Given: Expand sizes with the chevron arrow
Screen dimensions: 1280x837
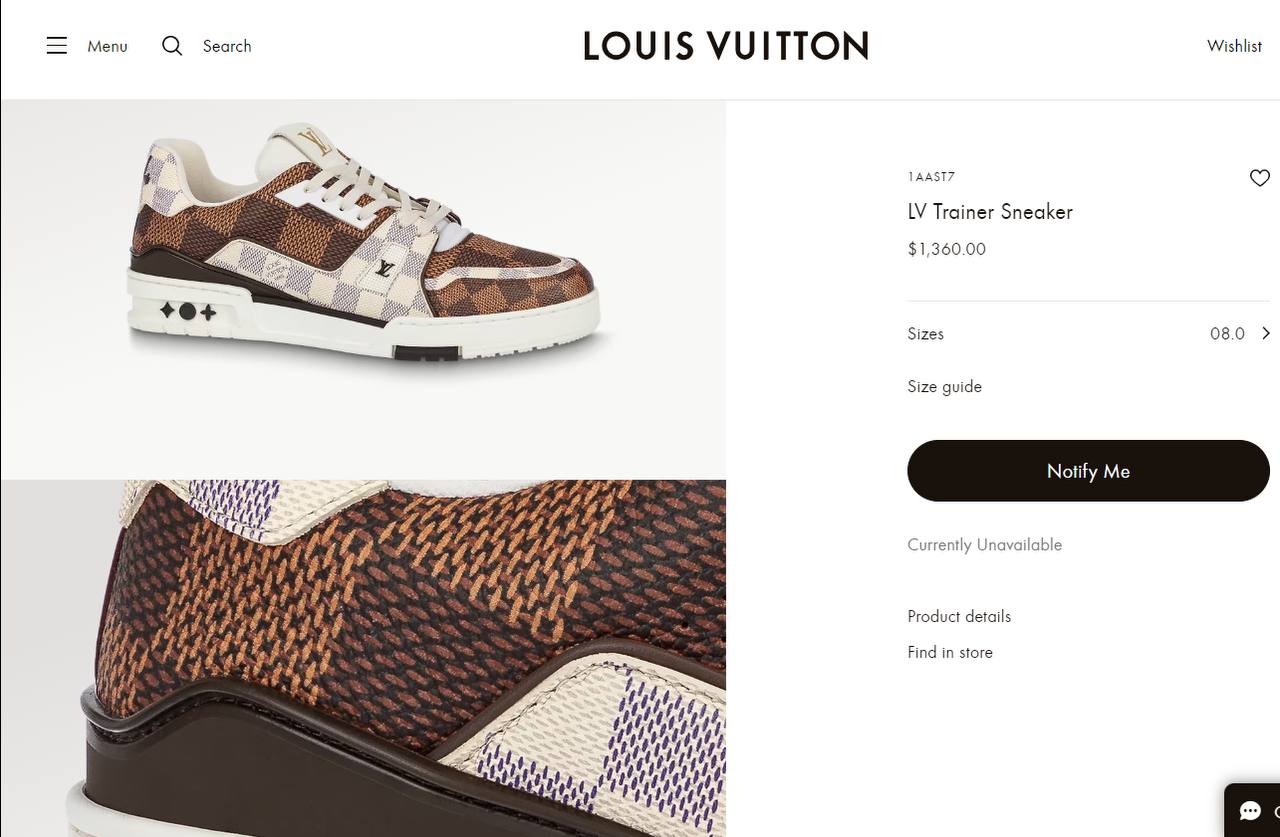Looking at the screenshot, I should [x=1266, y=333].
